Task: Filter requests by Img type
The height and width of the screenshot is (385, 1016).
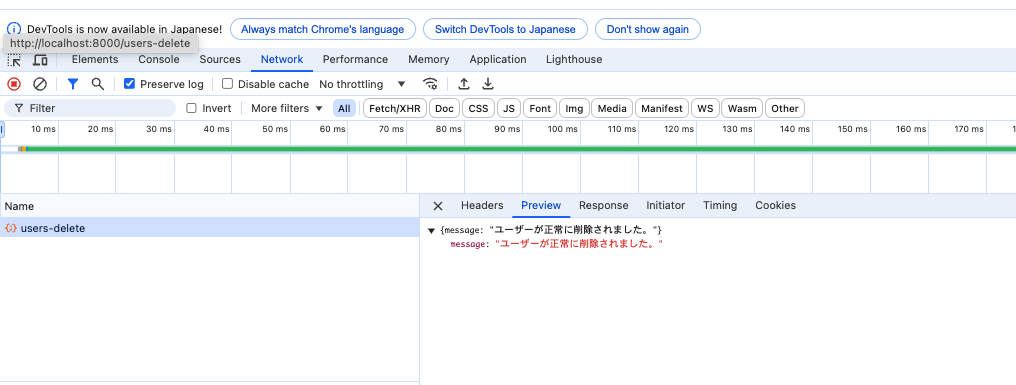Action: click(574, 108)
